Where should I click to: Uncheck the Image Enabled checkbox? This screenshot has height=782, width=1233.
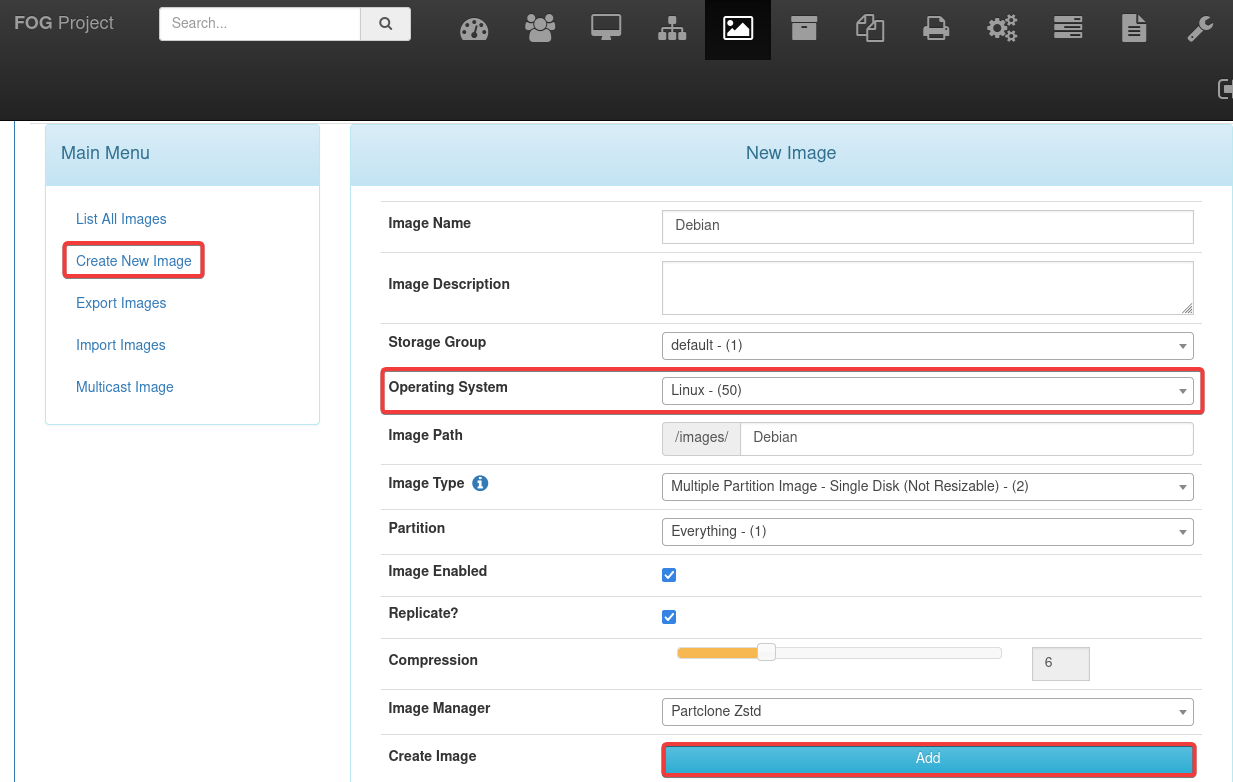[669, 575]
